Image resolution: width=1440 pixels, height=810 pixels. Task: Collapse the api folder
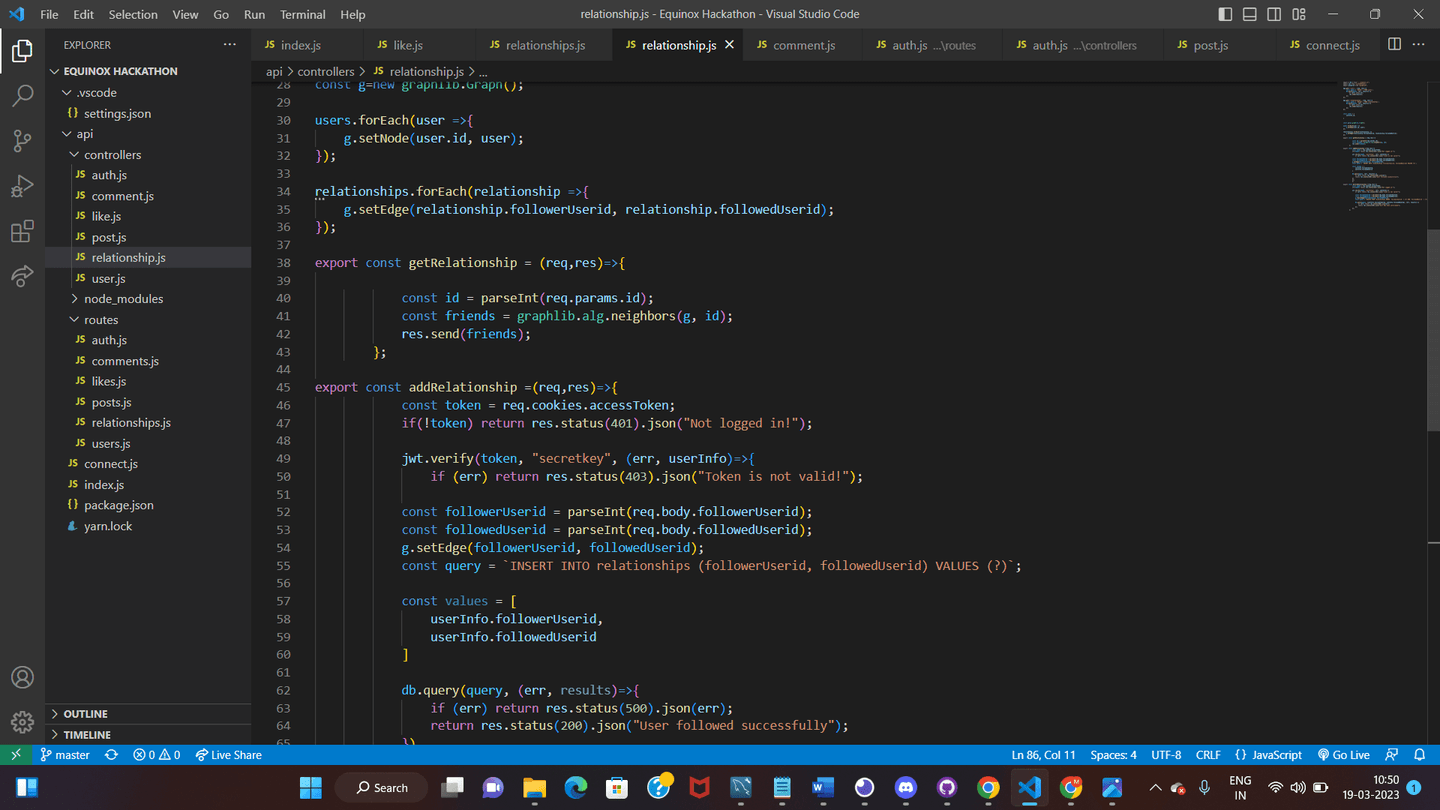(x=148, y=134)
